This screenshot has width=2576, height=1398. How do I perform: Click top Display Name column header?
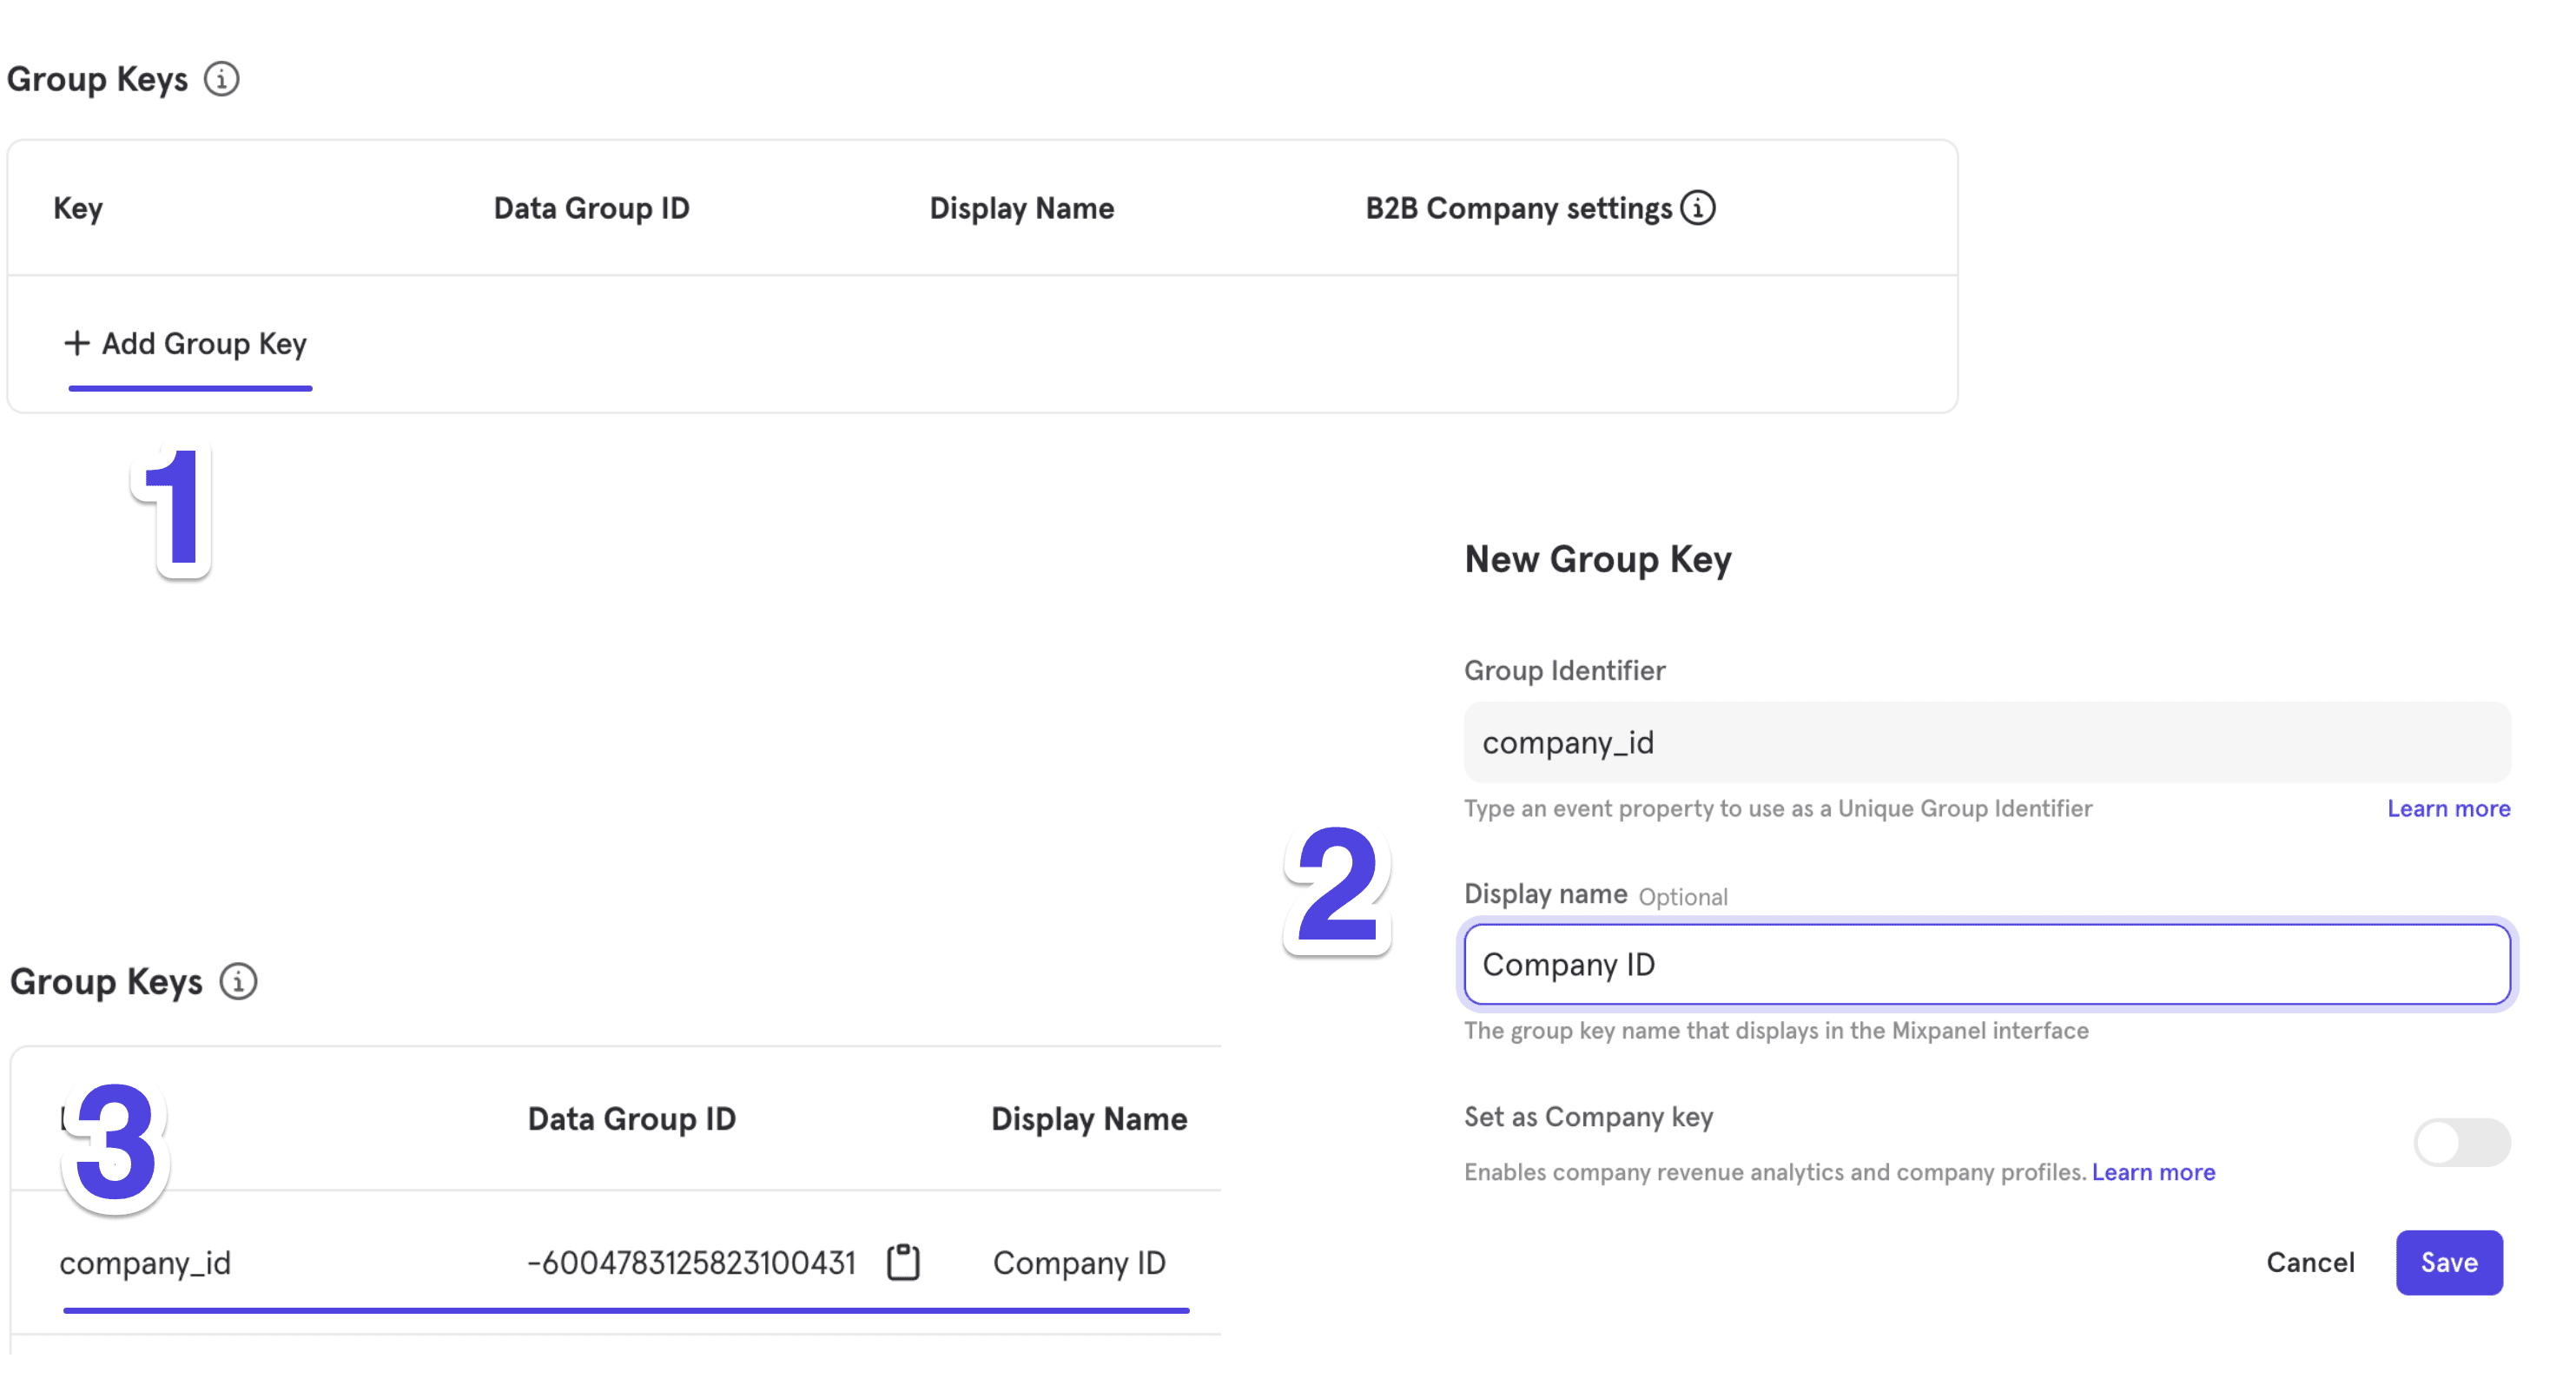(1021, 208)
